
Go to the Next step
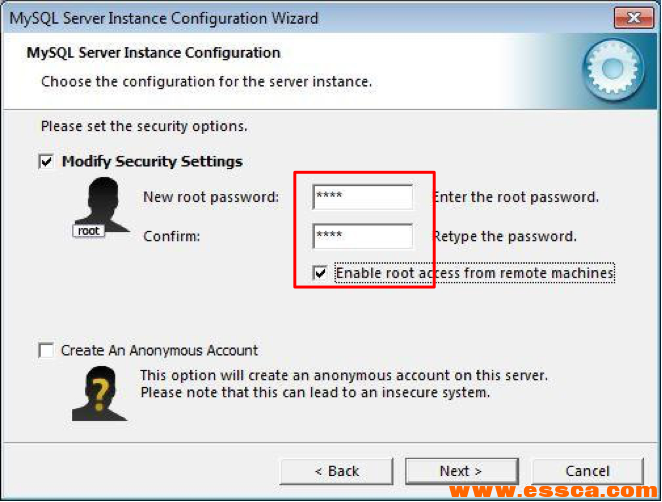click(461, 471)
